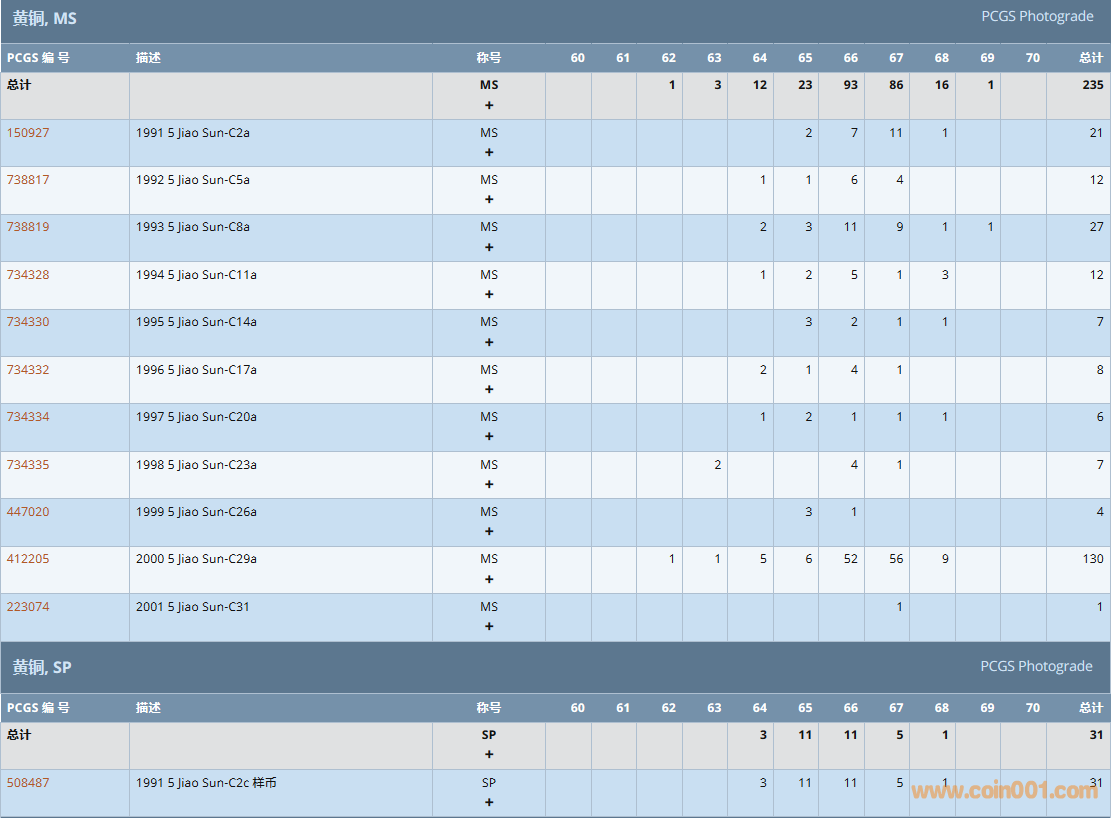This screenshot has width=1111, height=818.
Task: Click the MS66 count 52 for 2000 coin
Action: pos(850,559)
